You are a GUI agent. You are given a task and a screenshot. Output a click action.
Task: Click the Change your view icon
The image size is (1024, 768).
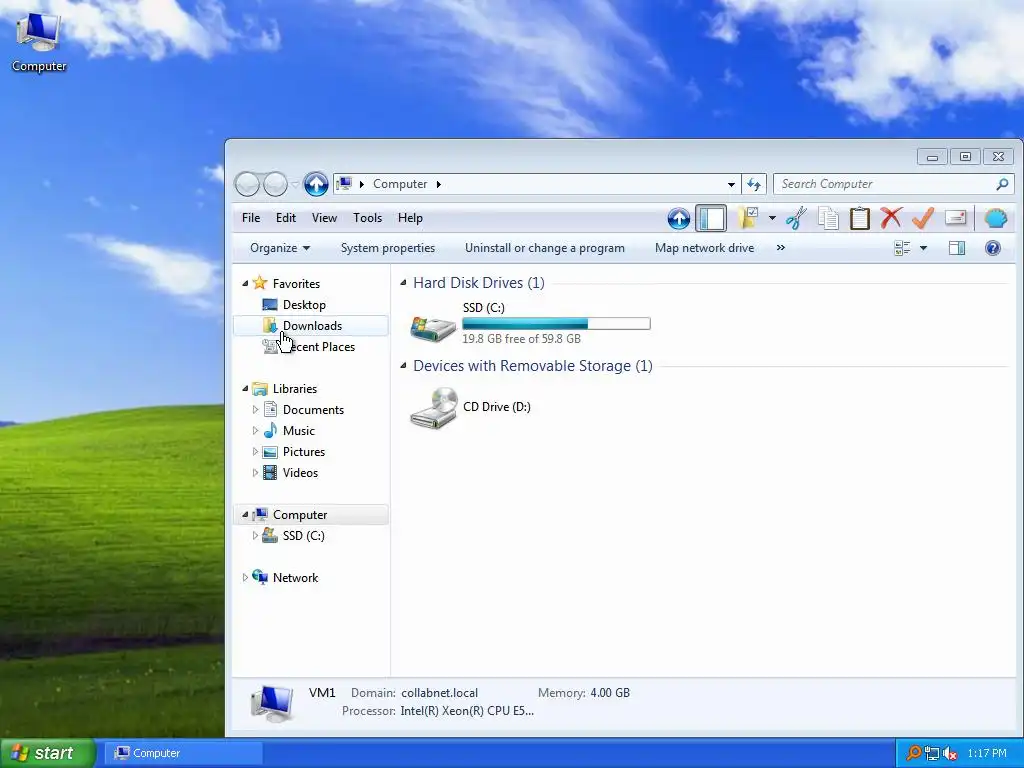click(902, 248)
